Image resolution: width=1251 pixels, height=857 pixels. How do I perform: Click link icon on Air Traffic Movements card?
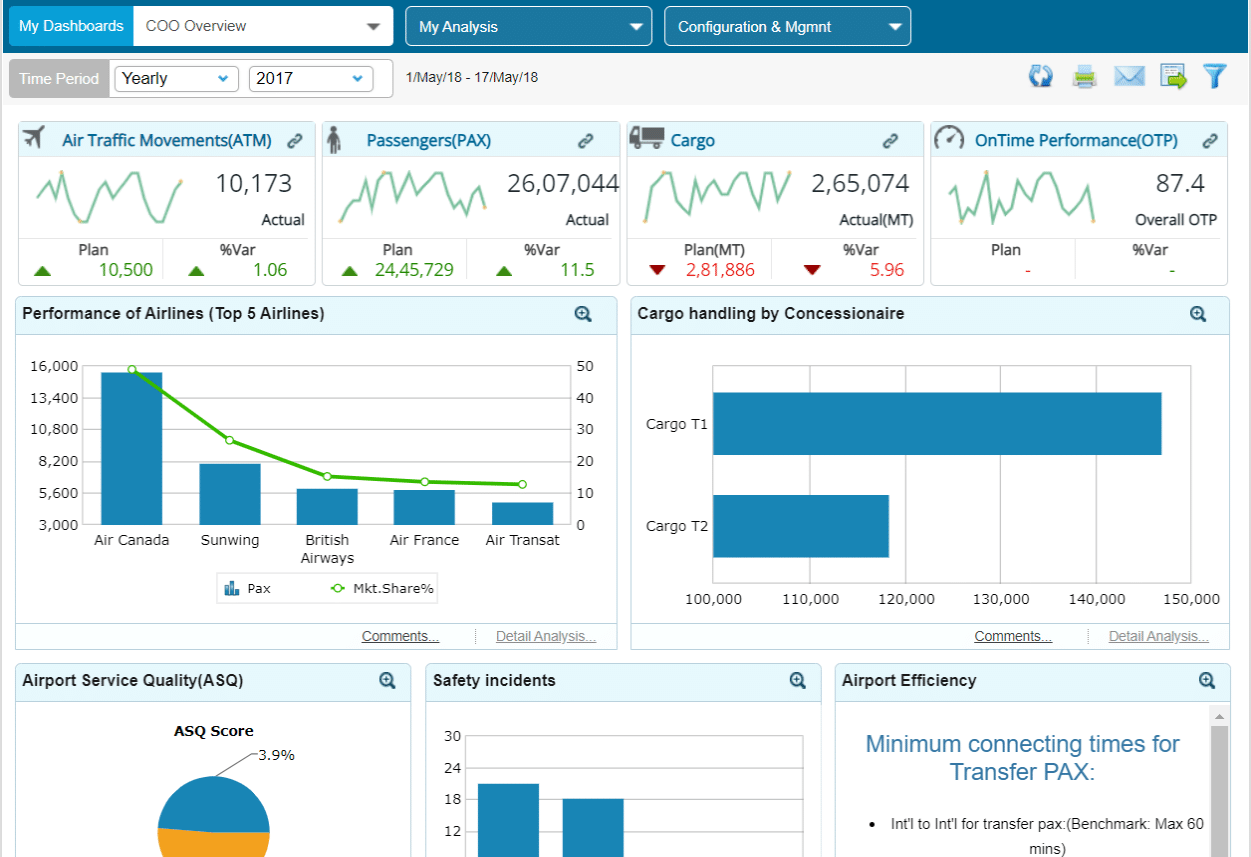coord(295,141)
